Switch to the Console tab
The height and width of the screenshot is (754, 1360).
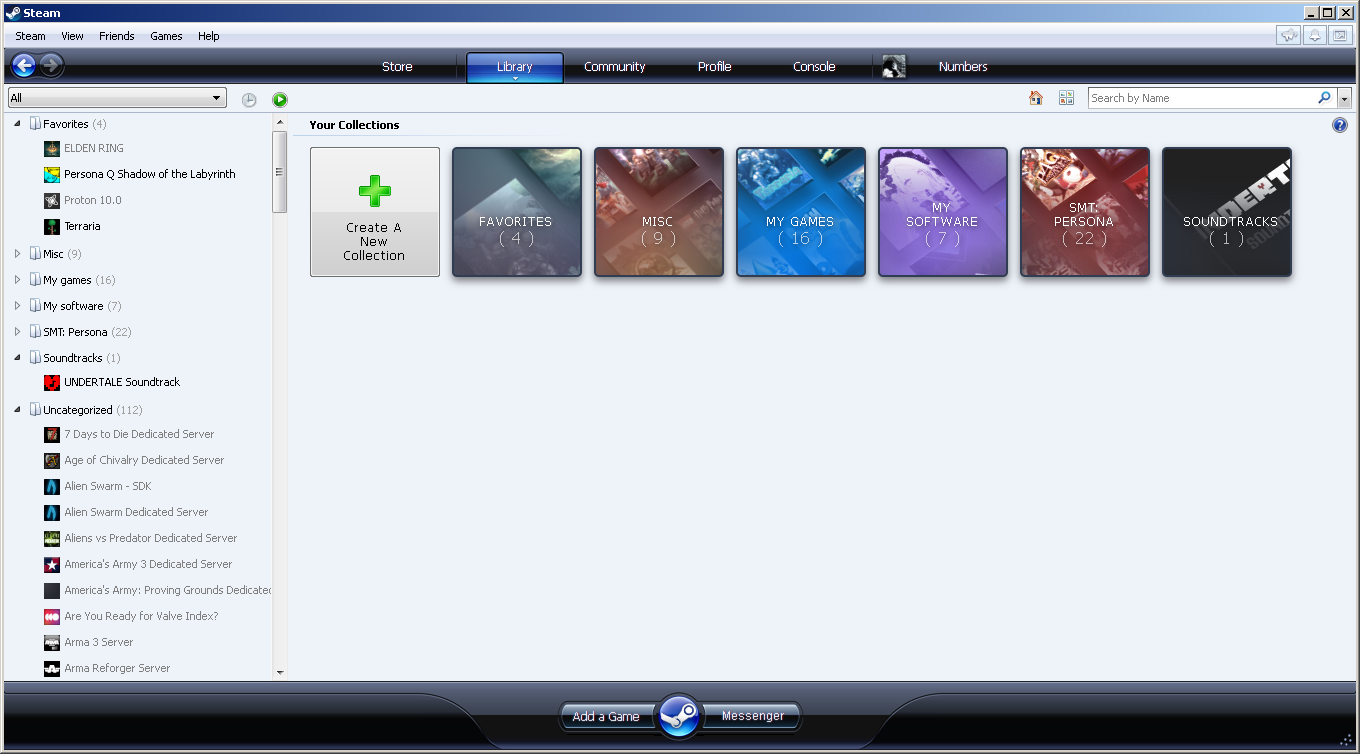tap(814, 67)
